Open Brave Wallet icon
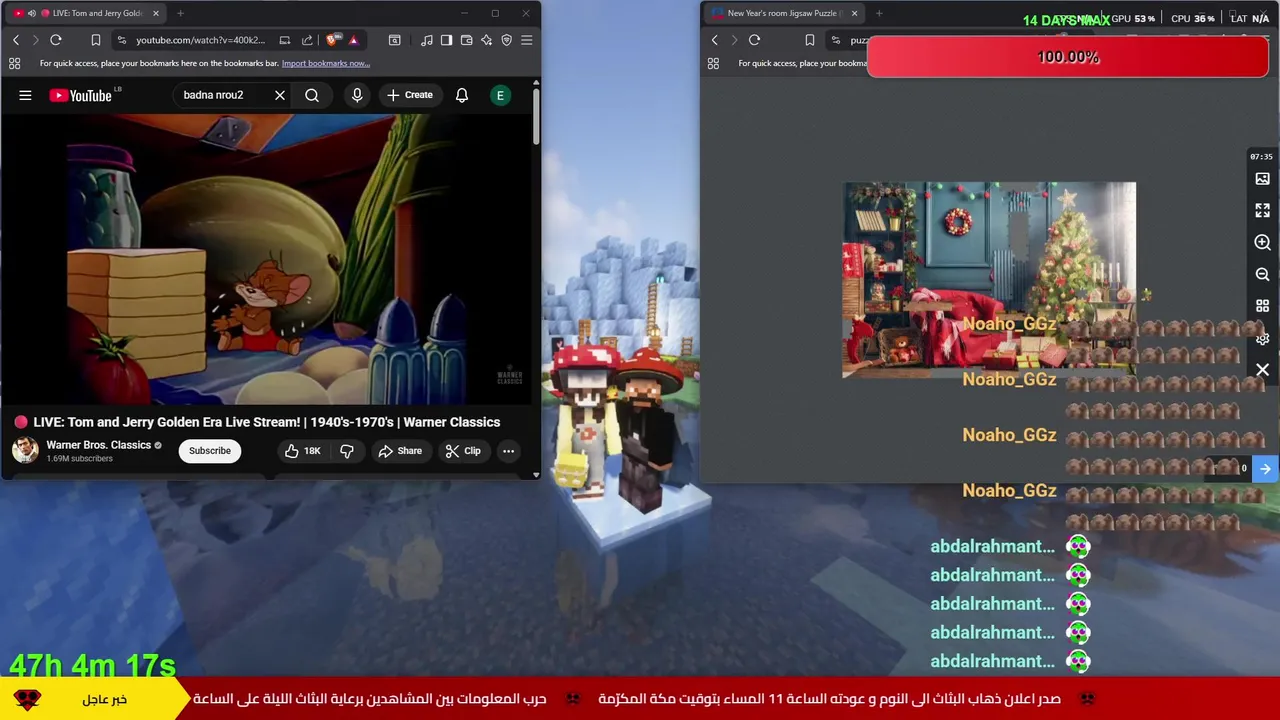 point(466,40)
